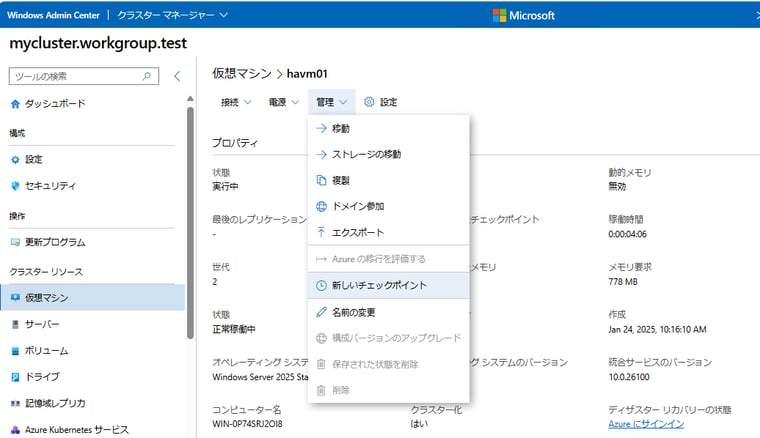Click the ドライブ disk icon
This screenshot has width=760, height=438.
tap(15, 377)
